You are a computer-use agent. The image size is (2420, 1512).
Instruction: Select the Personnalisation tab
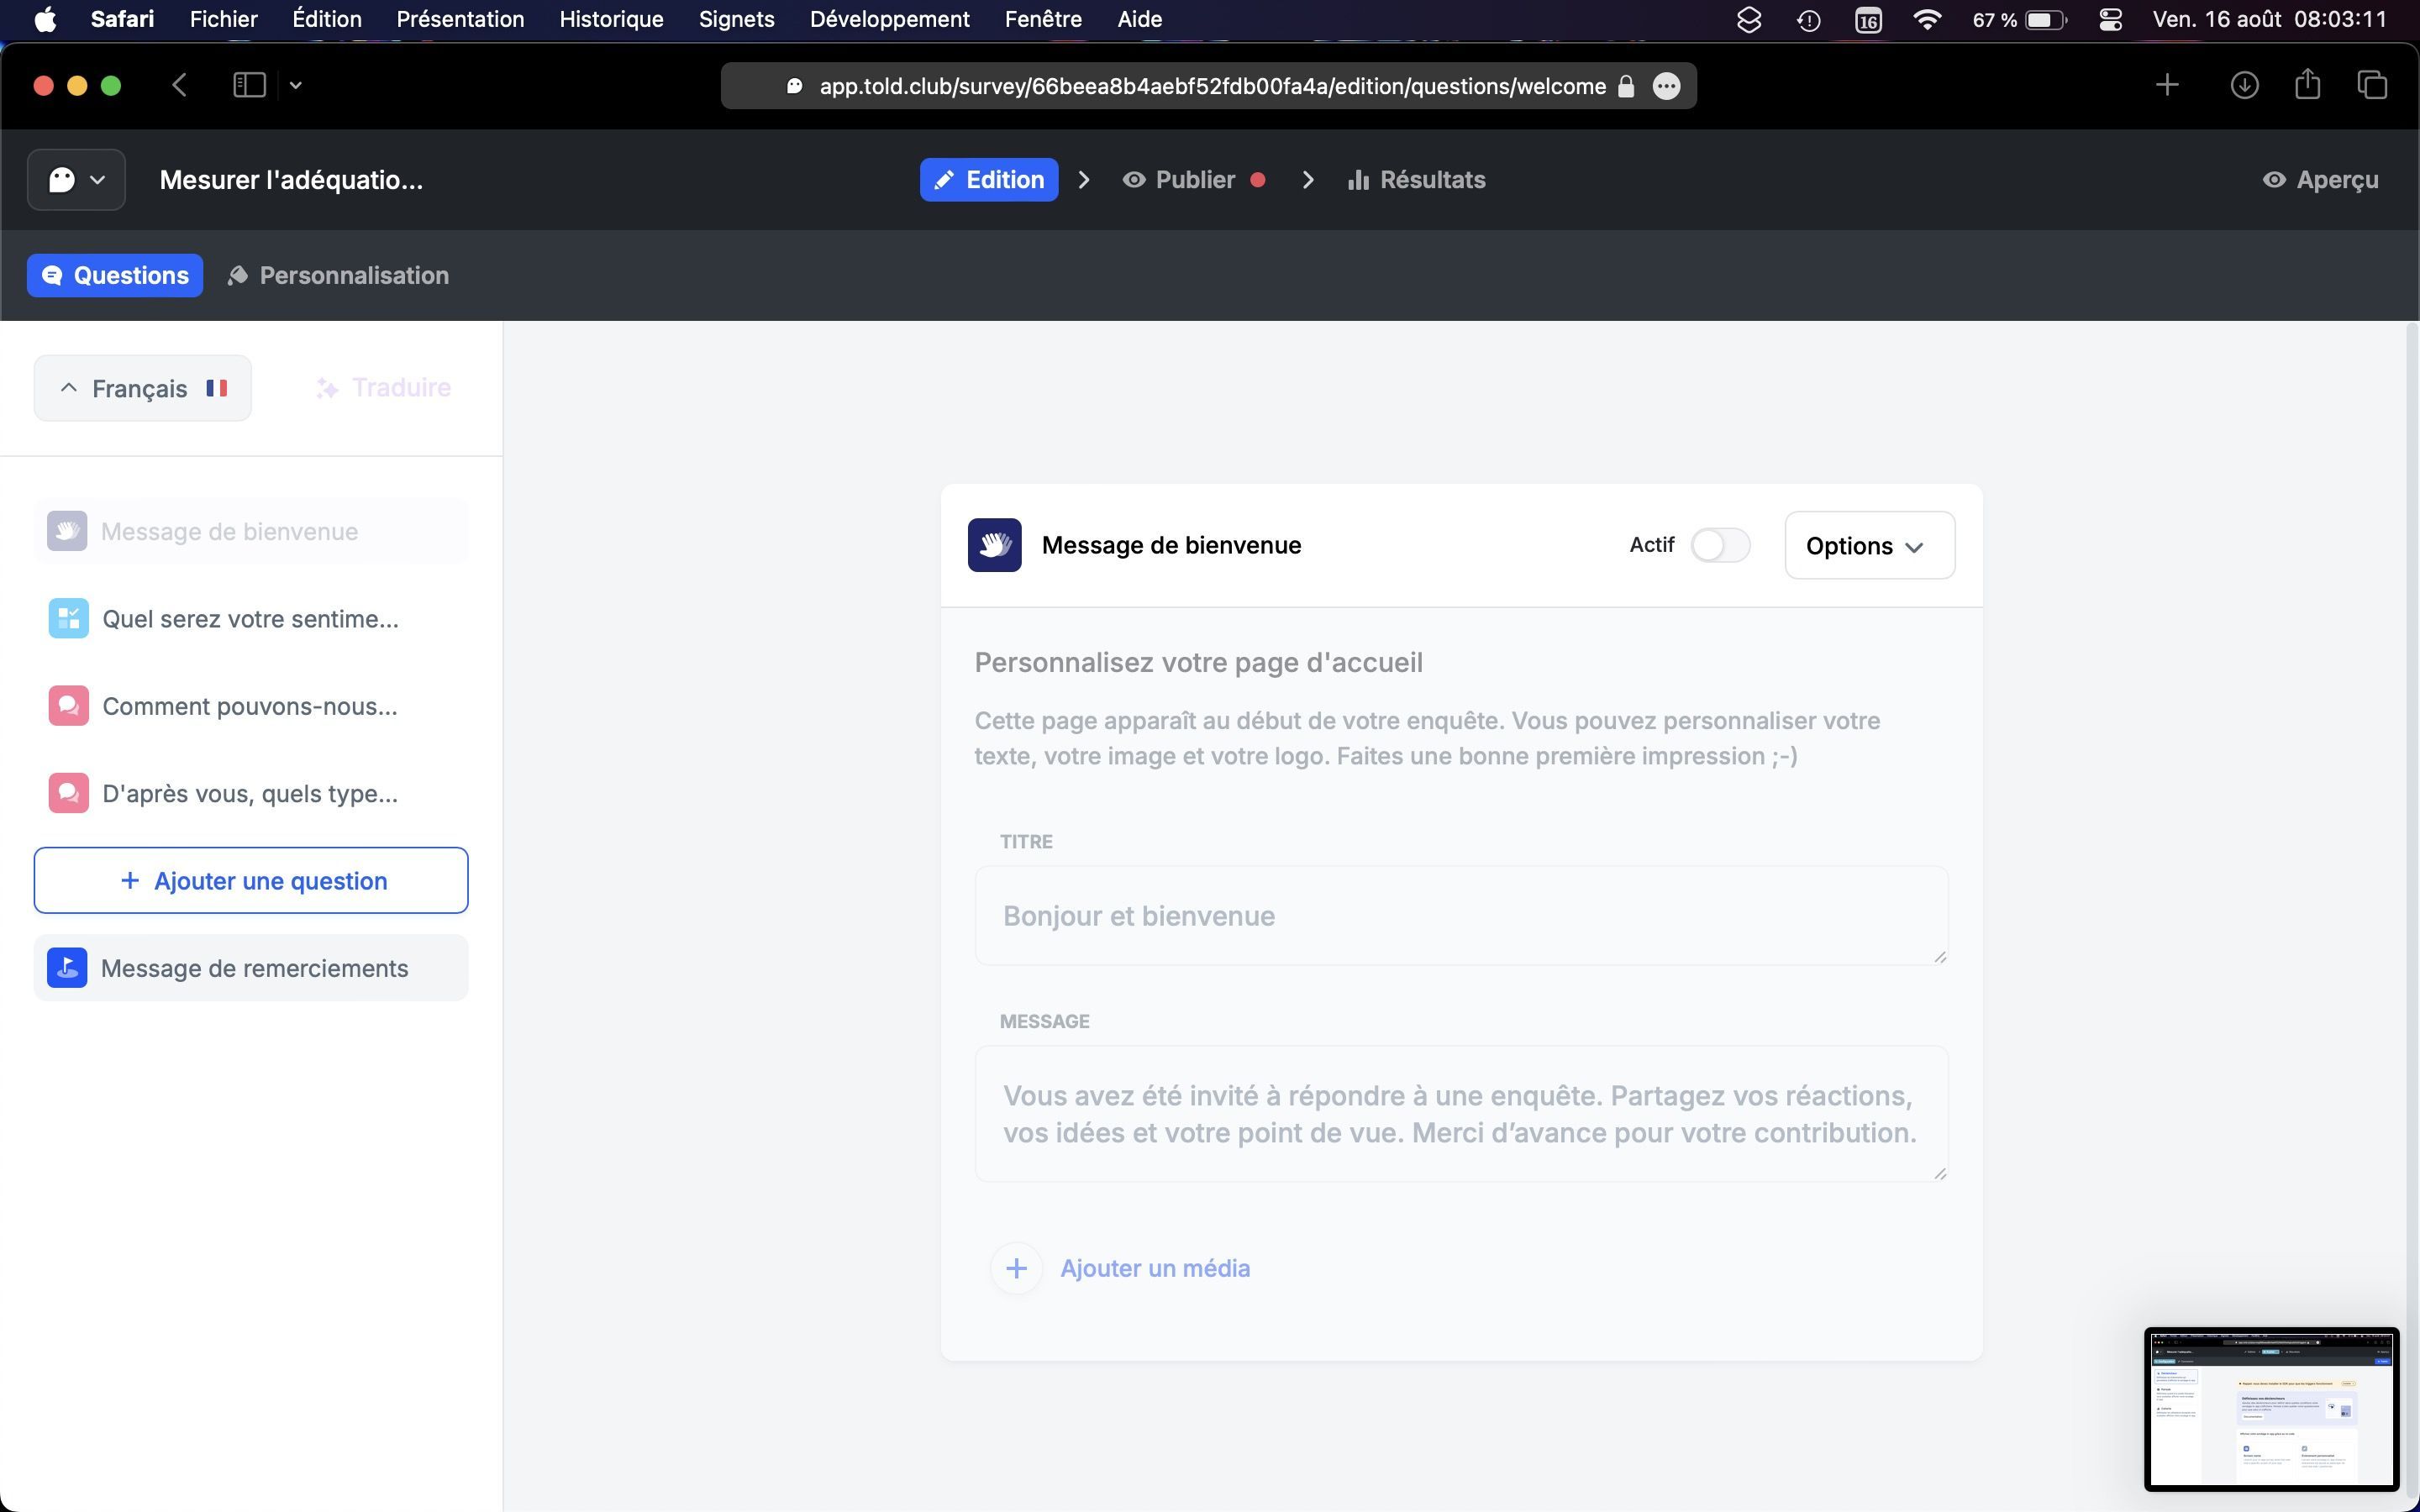coord(339,276)
